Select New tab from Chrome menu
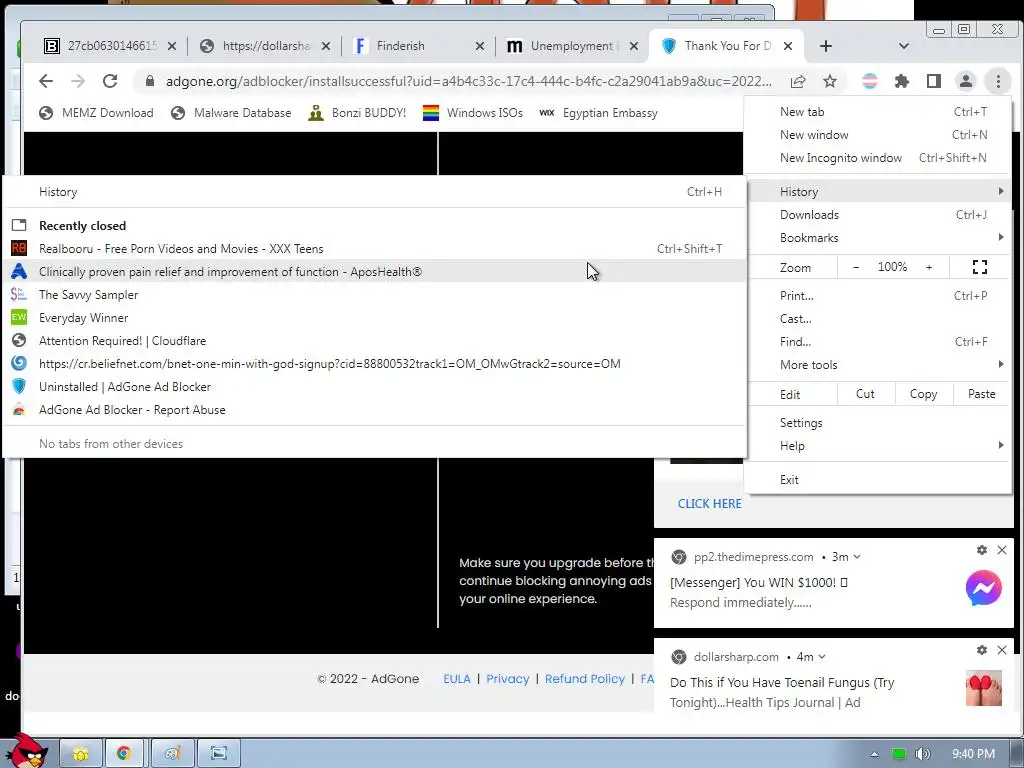1024x768 pixels. pos(877,112)
